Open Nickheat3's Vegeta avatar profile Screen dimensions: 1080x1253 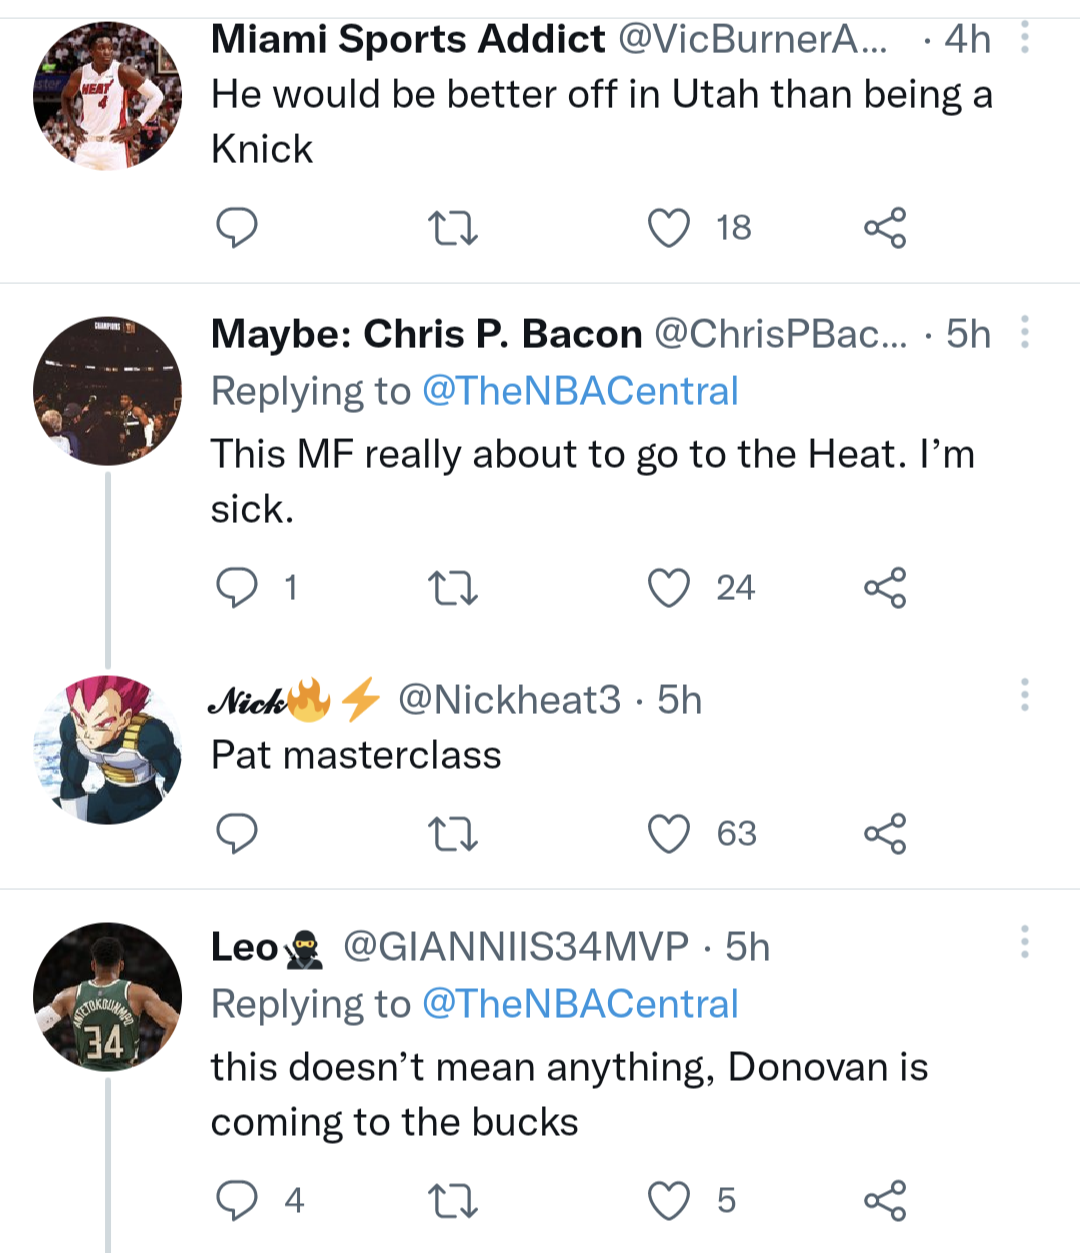tap(107, 750)
